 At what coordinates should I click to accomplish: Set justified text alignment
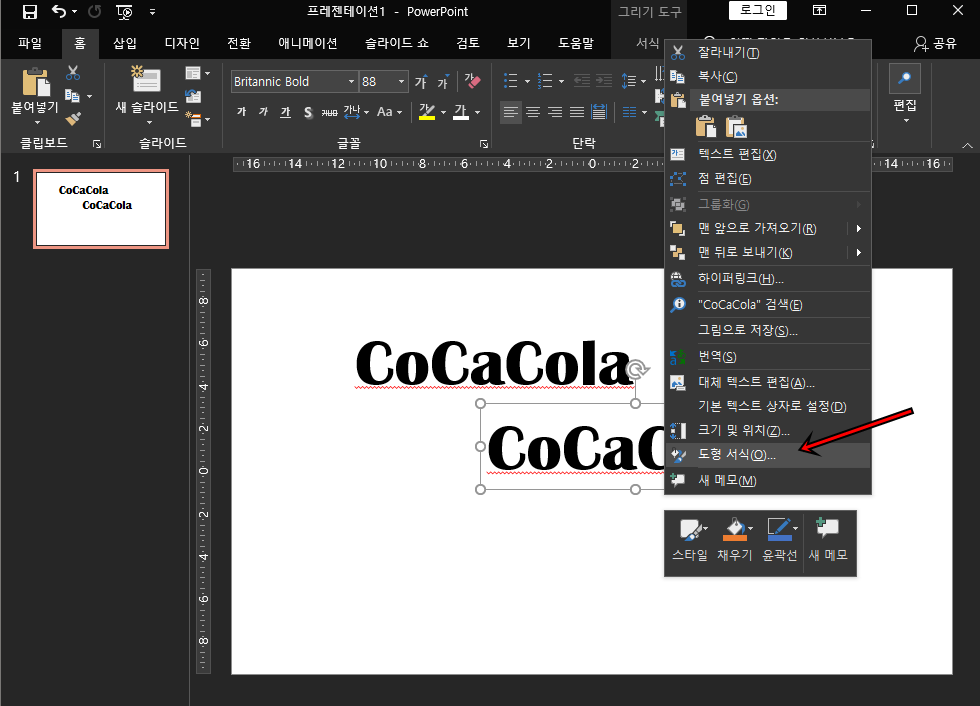click(577, 112)
